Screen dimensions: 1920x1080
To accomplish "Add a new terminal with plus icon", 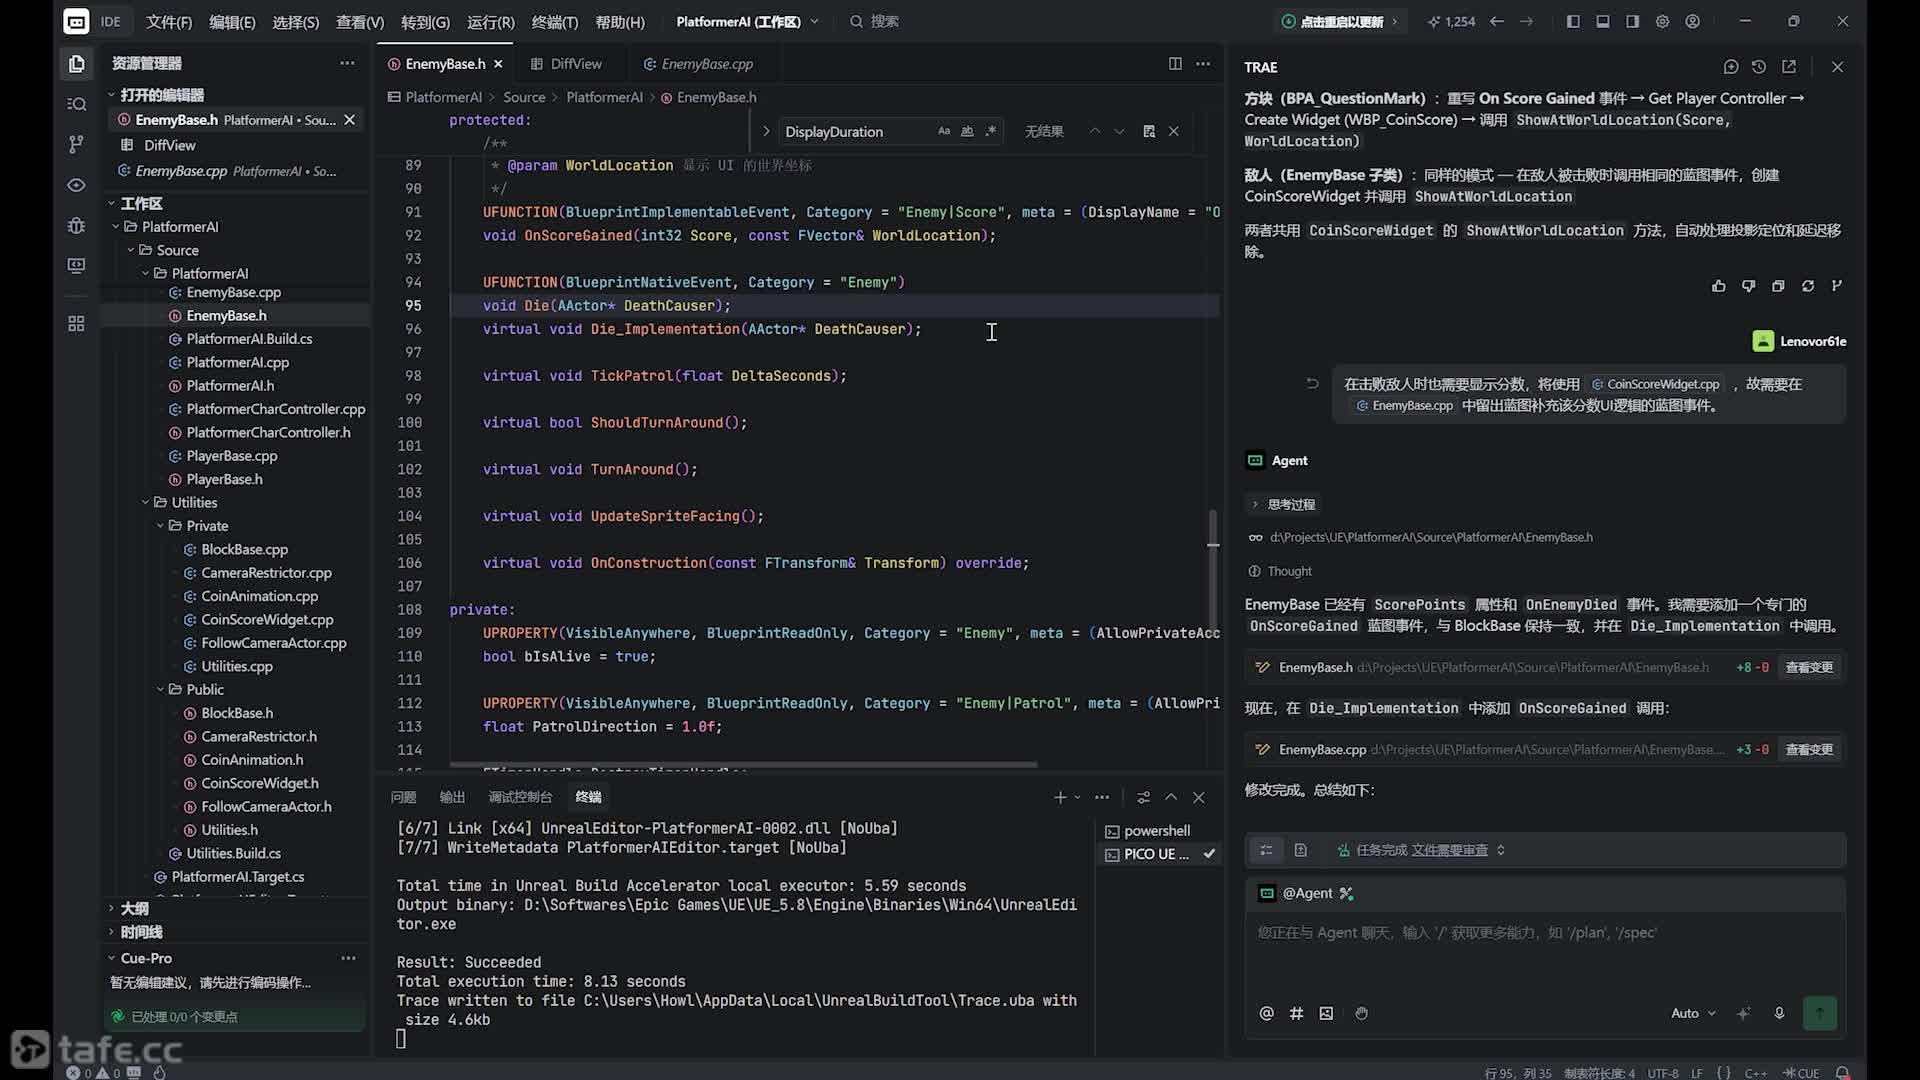I will (x=1060, y=797).
